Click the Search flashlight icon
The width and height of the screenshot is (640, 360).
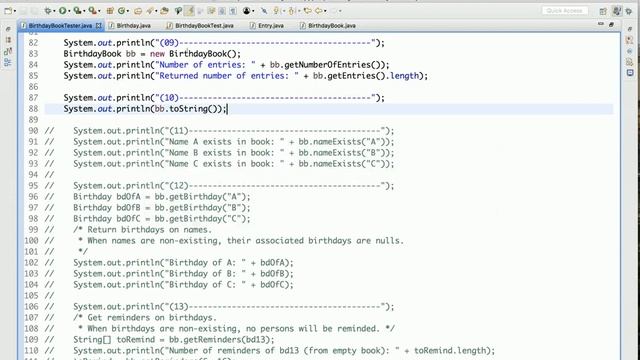pos(149,11)
